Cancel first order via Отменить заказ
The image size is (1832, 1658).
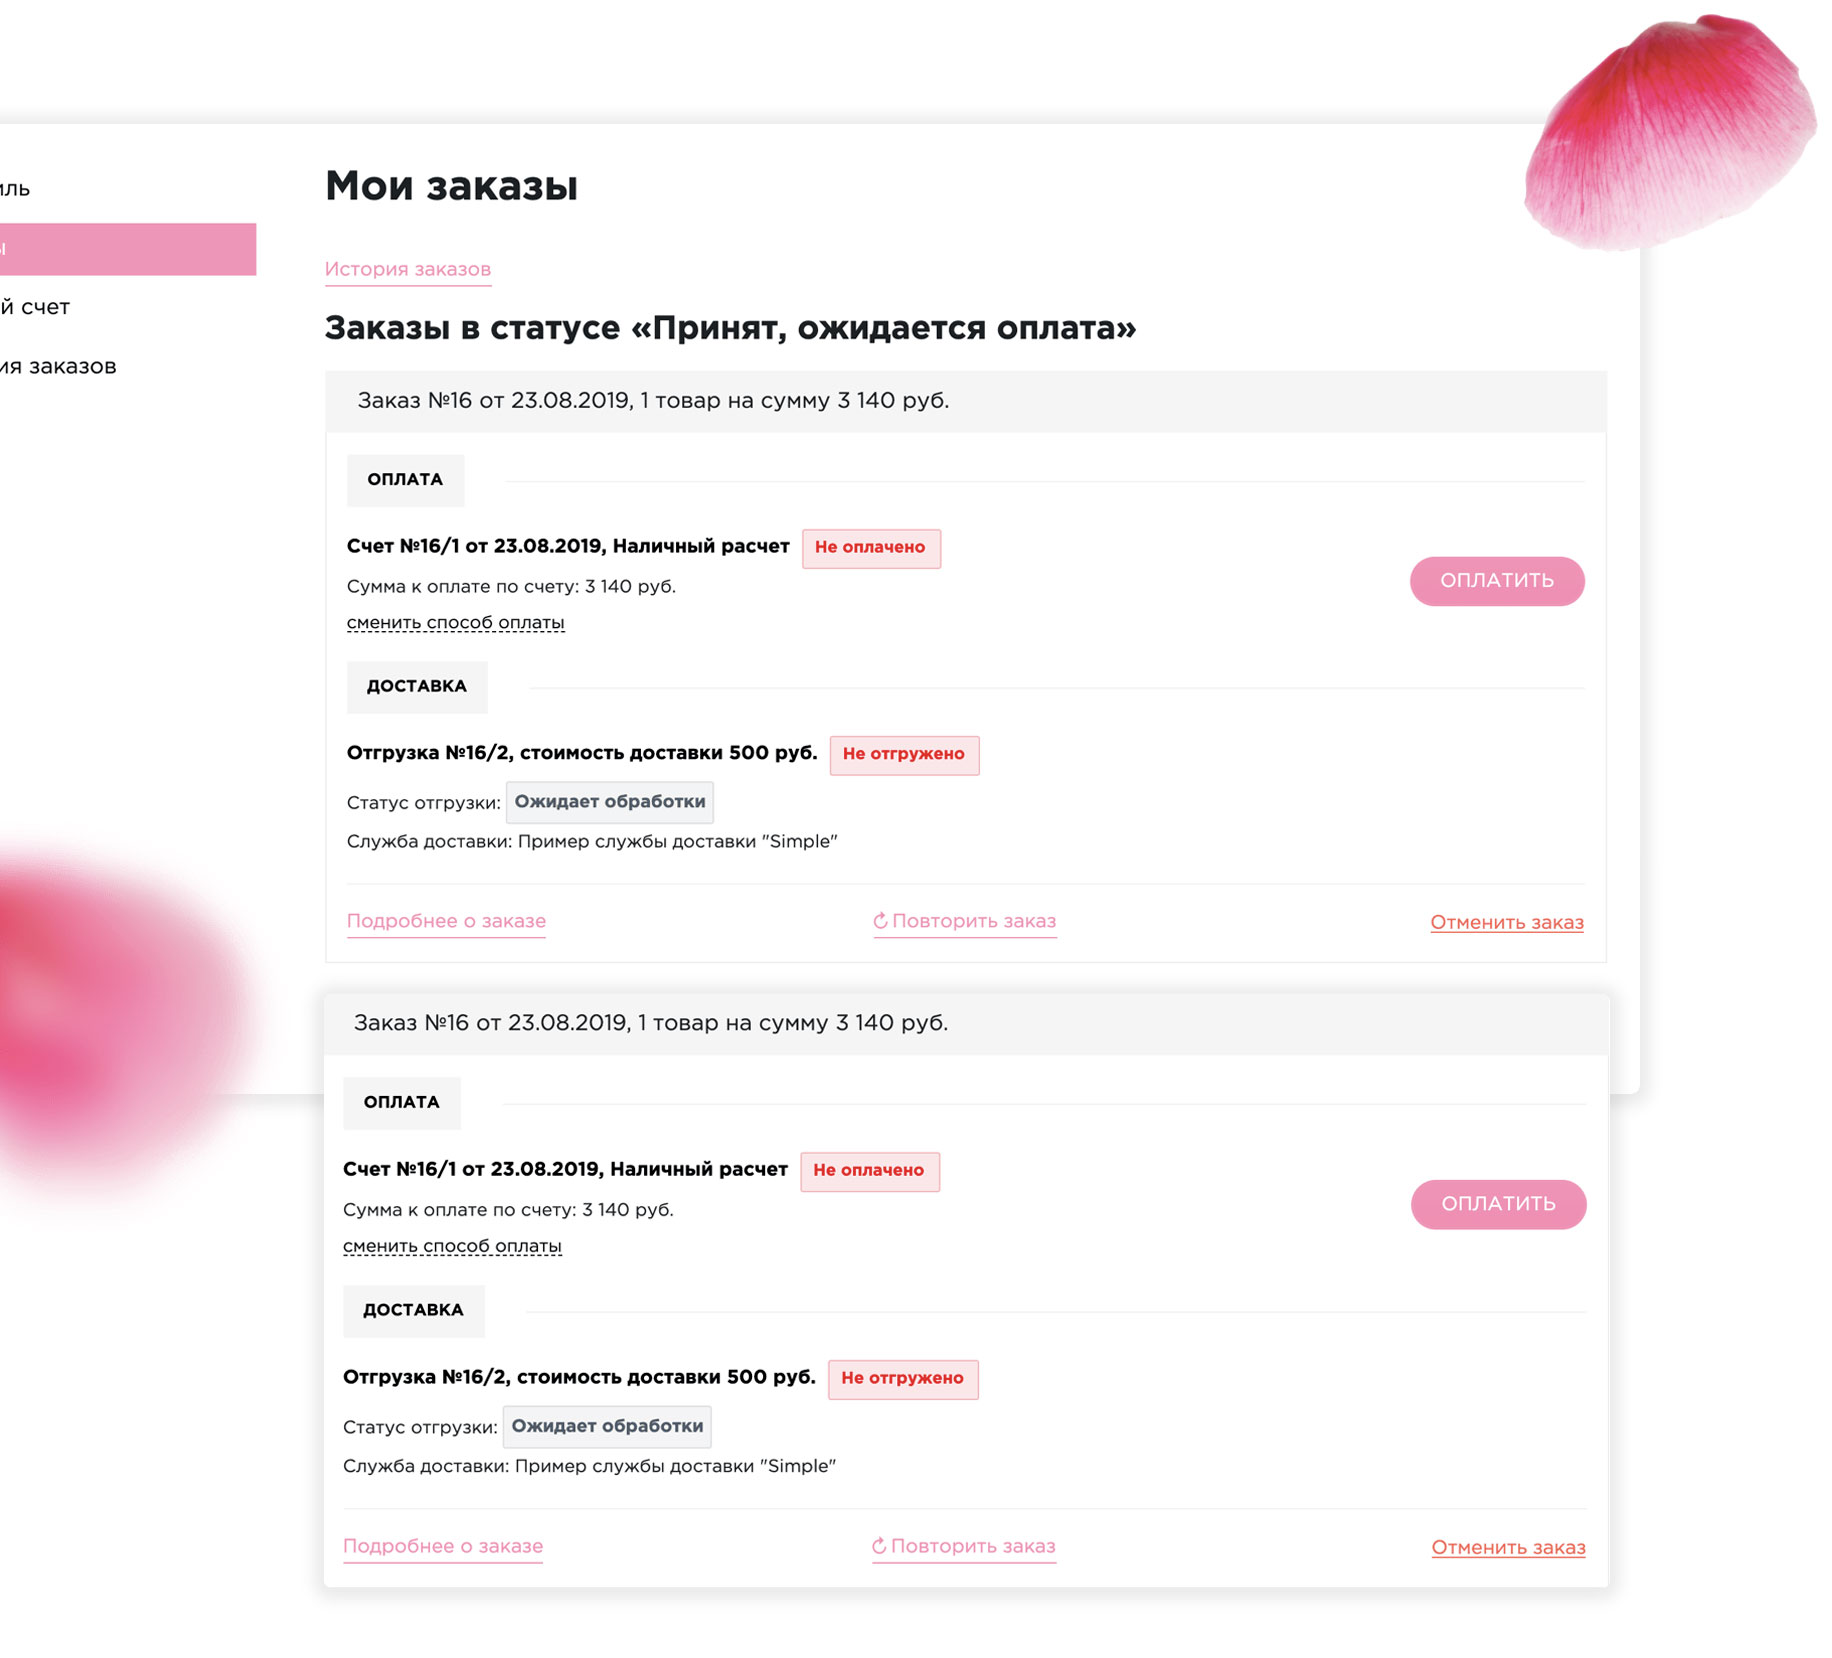coord(1506,922)
